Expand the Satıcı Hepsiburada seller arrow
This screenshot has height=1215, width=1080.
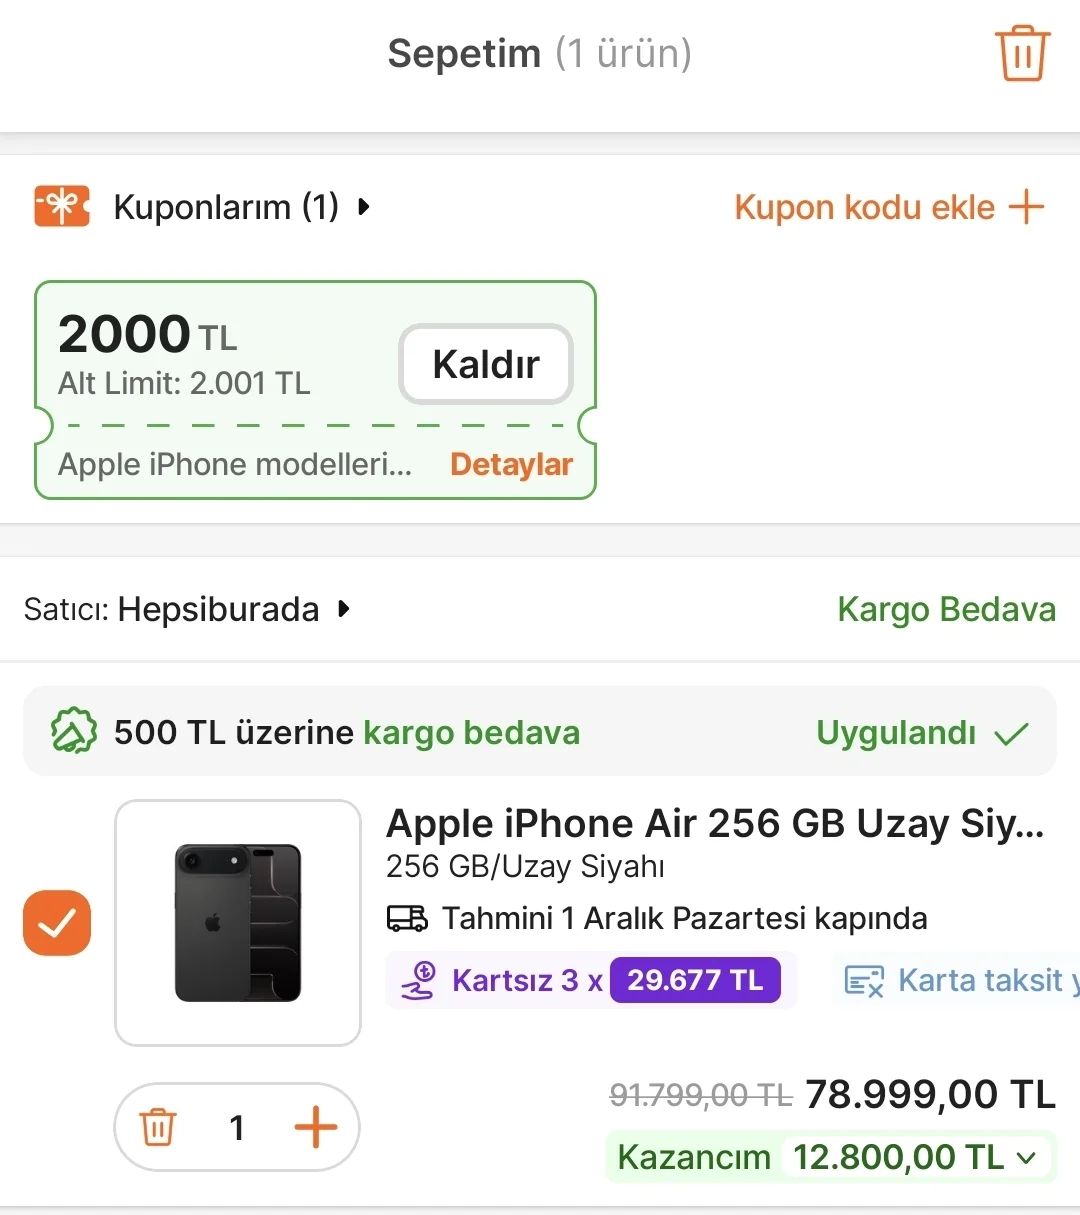(x=344, y=609)
